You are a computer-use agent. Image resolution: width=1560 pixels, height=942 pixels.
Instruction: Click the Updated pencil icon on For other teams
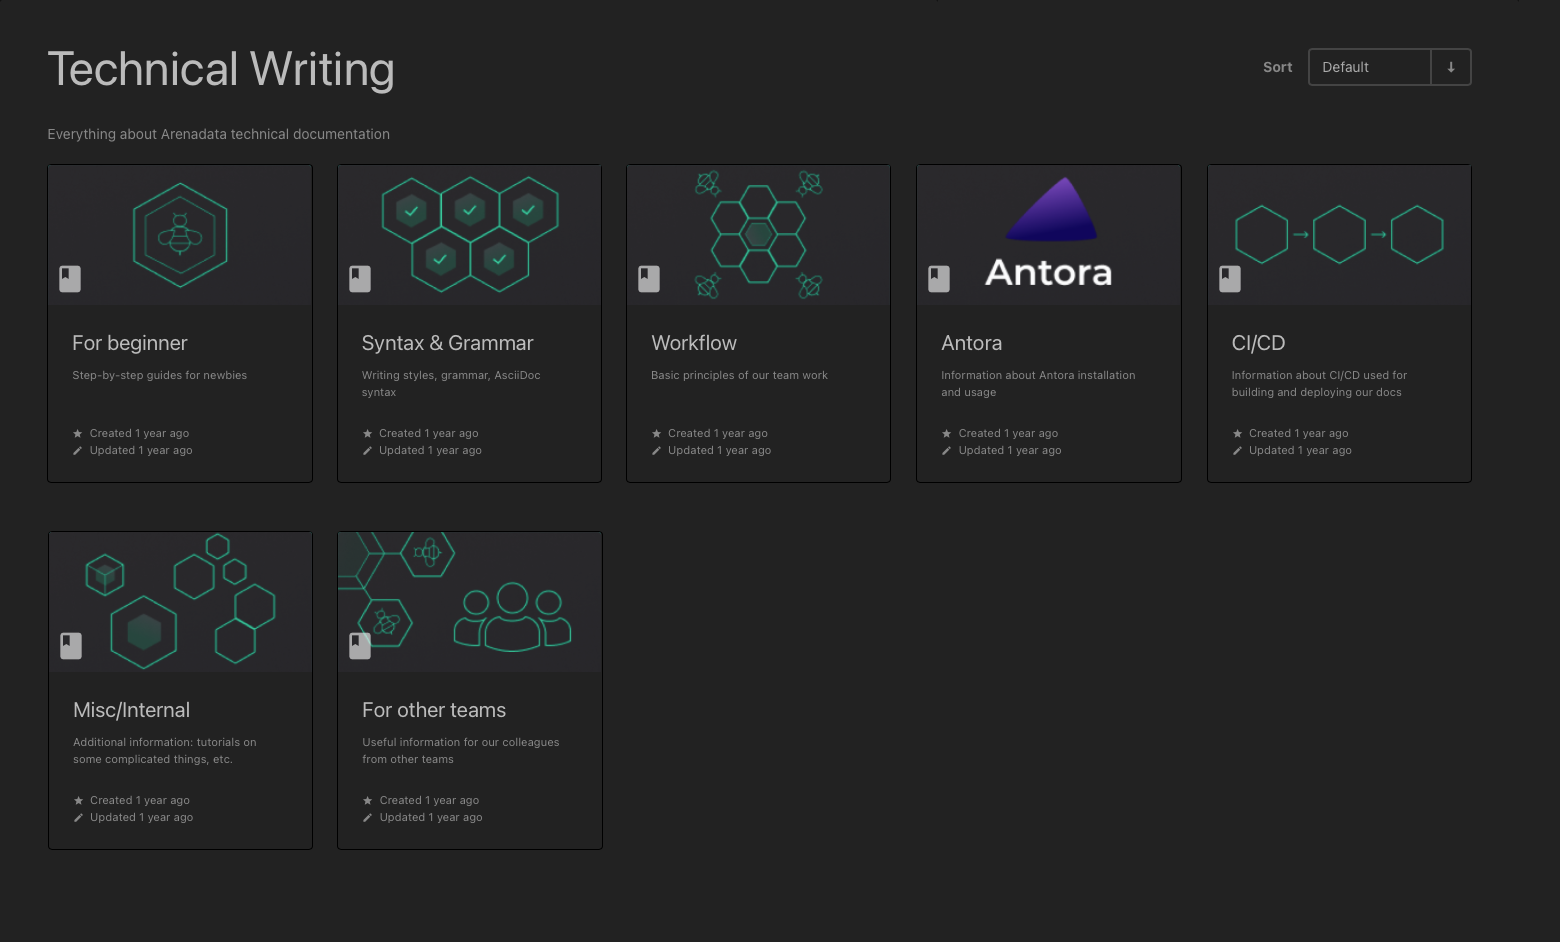(x=367, y=818)
